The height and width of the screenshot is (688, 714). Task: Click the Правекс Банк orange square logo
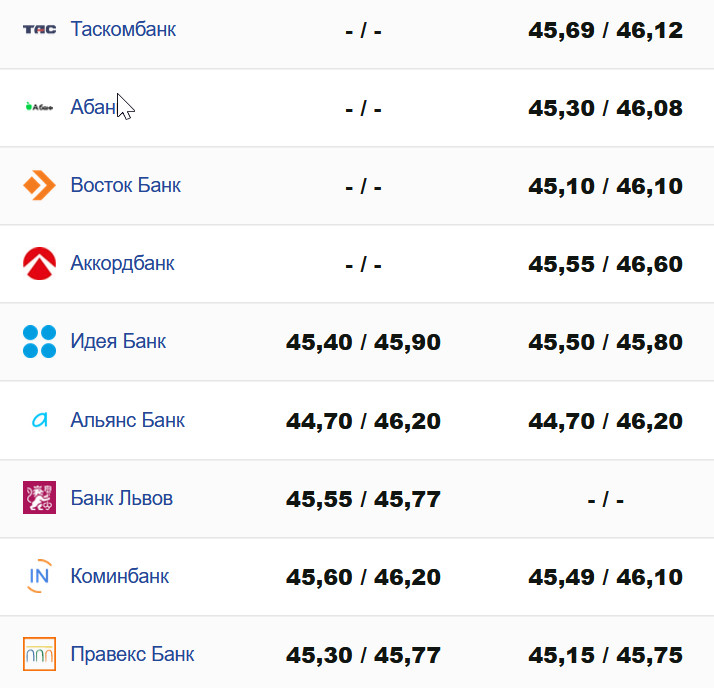click(40, 655)
